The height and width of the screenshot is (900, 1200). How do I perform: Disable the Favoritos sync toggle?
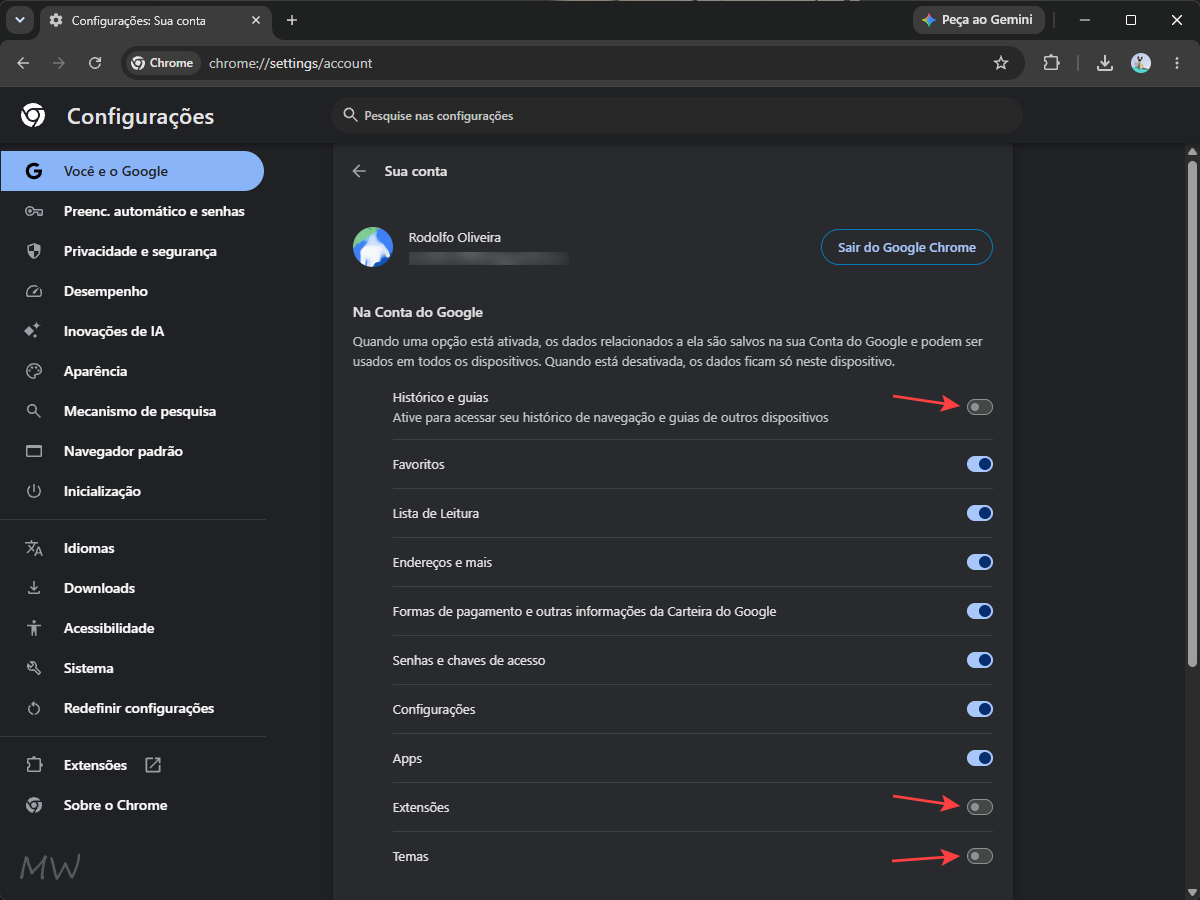pos(980,464)
